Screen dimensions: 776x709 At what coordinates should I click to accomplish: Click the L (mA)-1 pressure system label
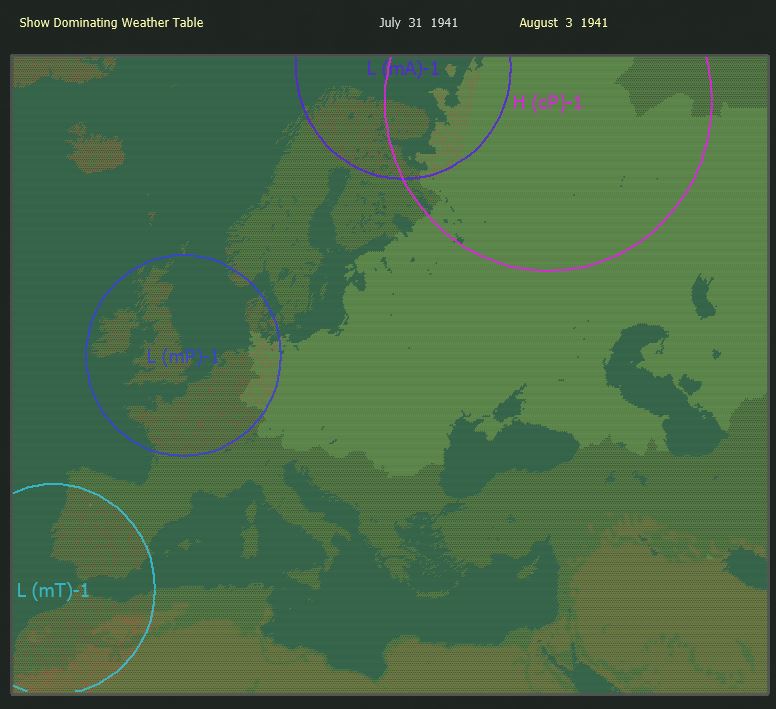[403, 68]
